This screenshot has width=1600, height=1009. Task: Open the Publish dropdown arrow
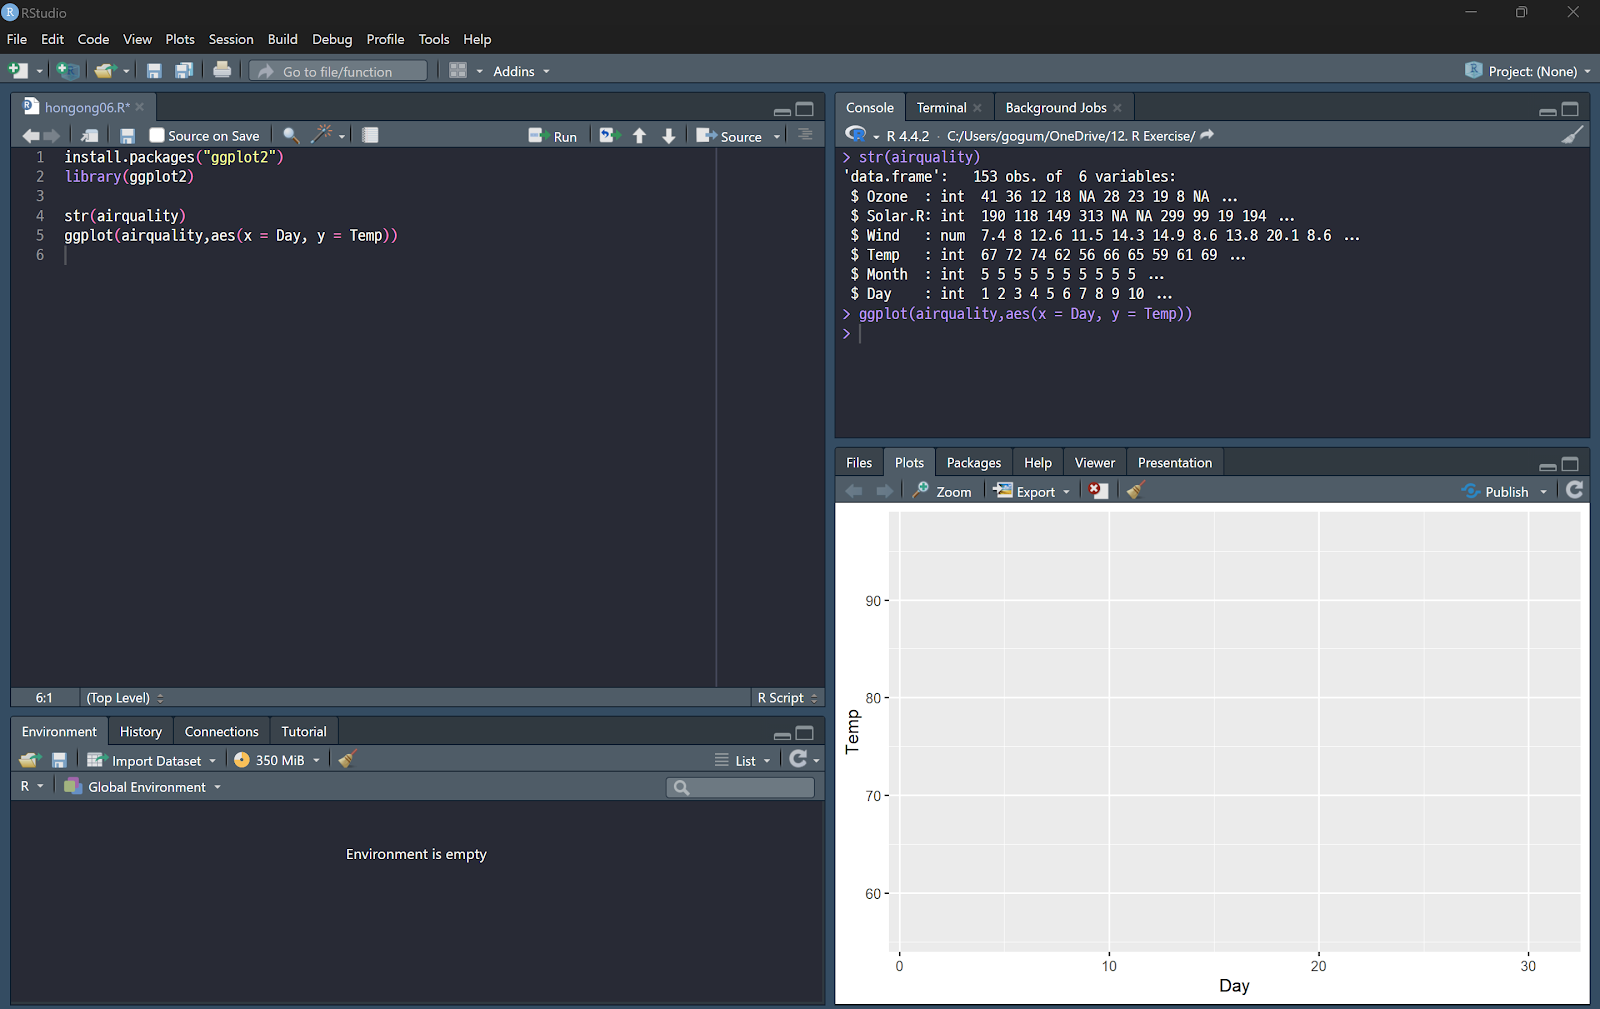point(1543,492)
